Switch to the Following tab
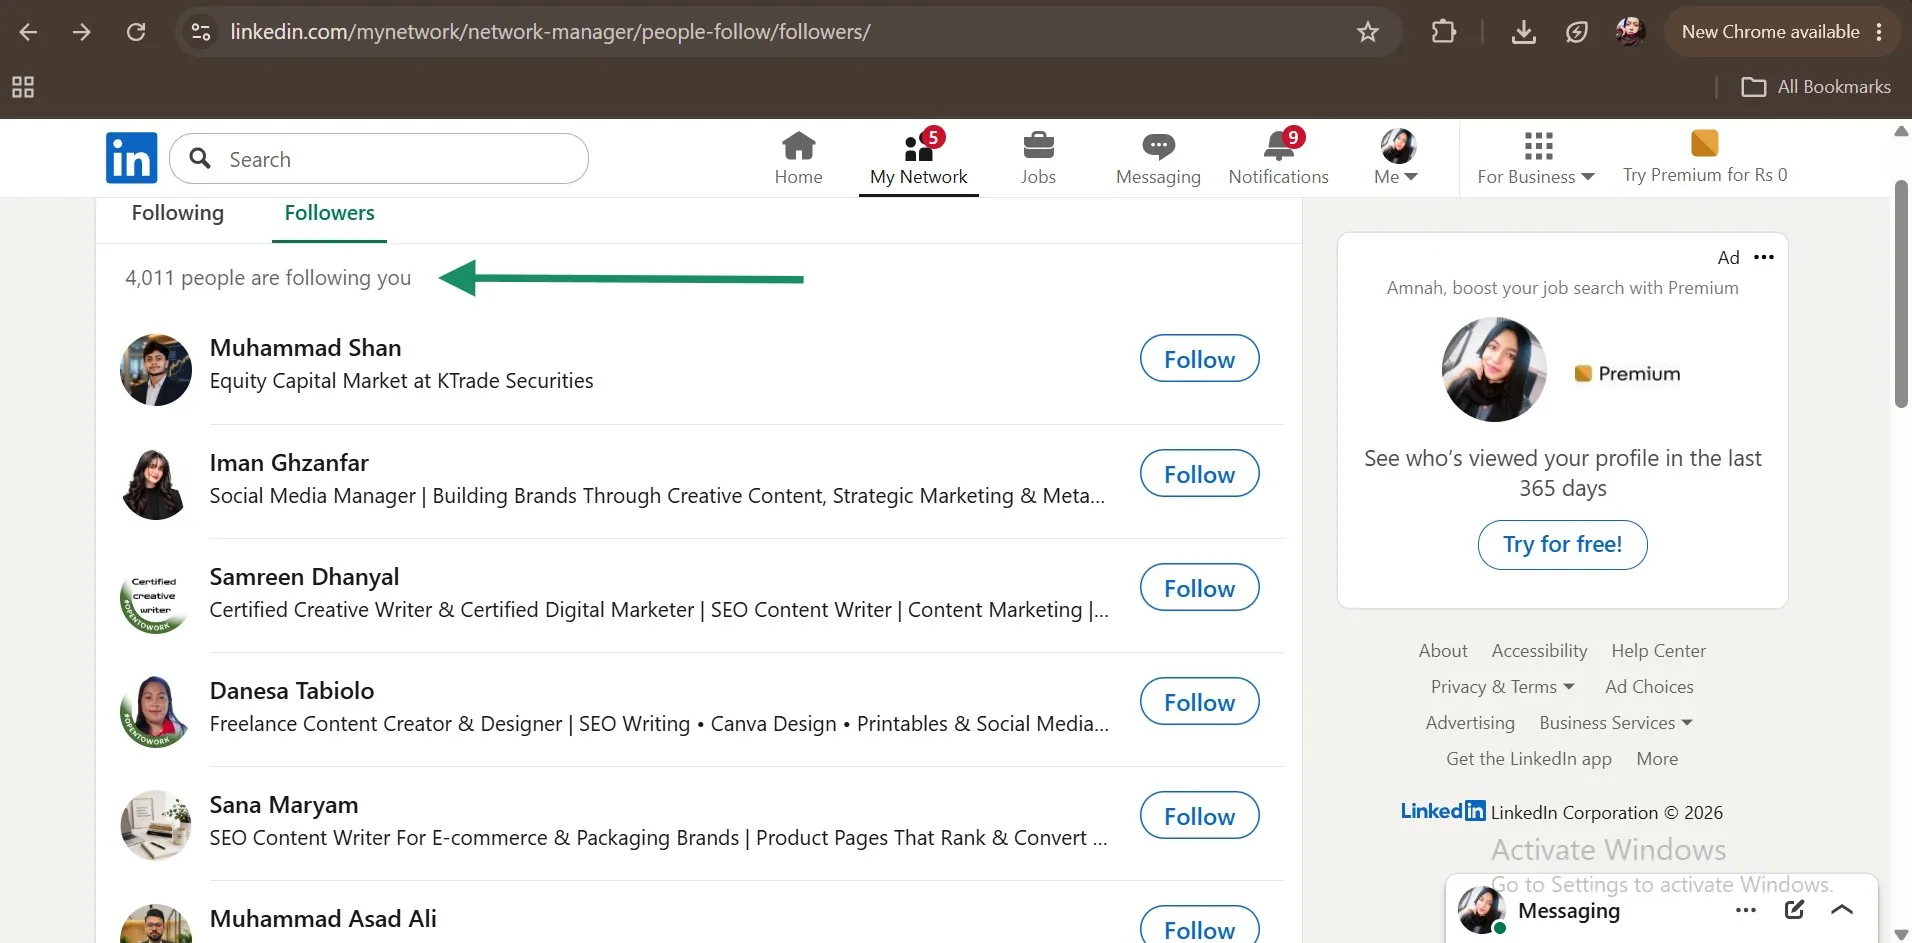This screenshot has height=943, width=1912. (178, 213)
